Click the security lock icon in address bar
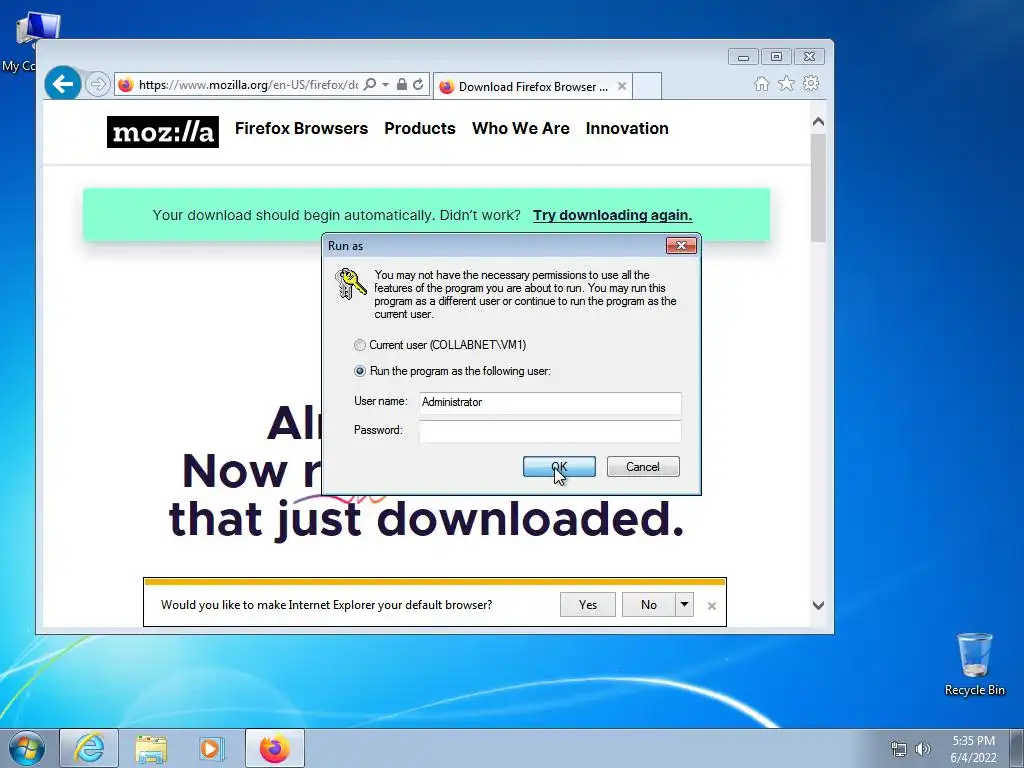 402,85
